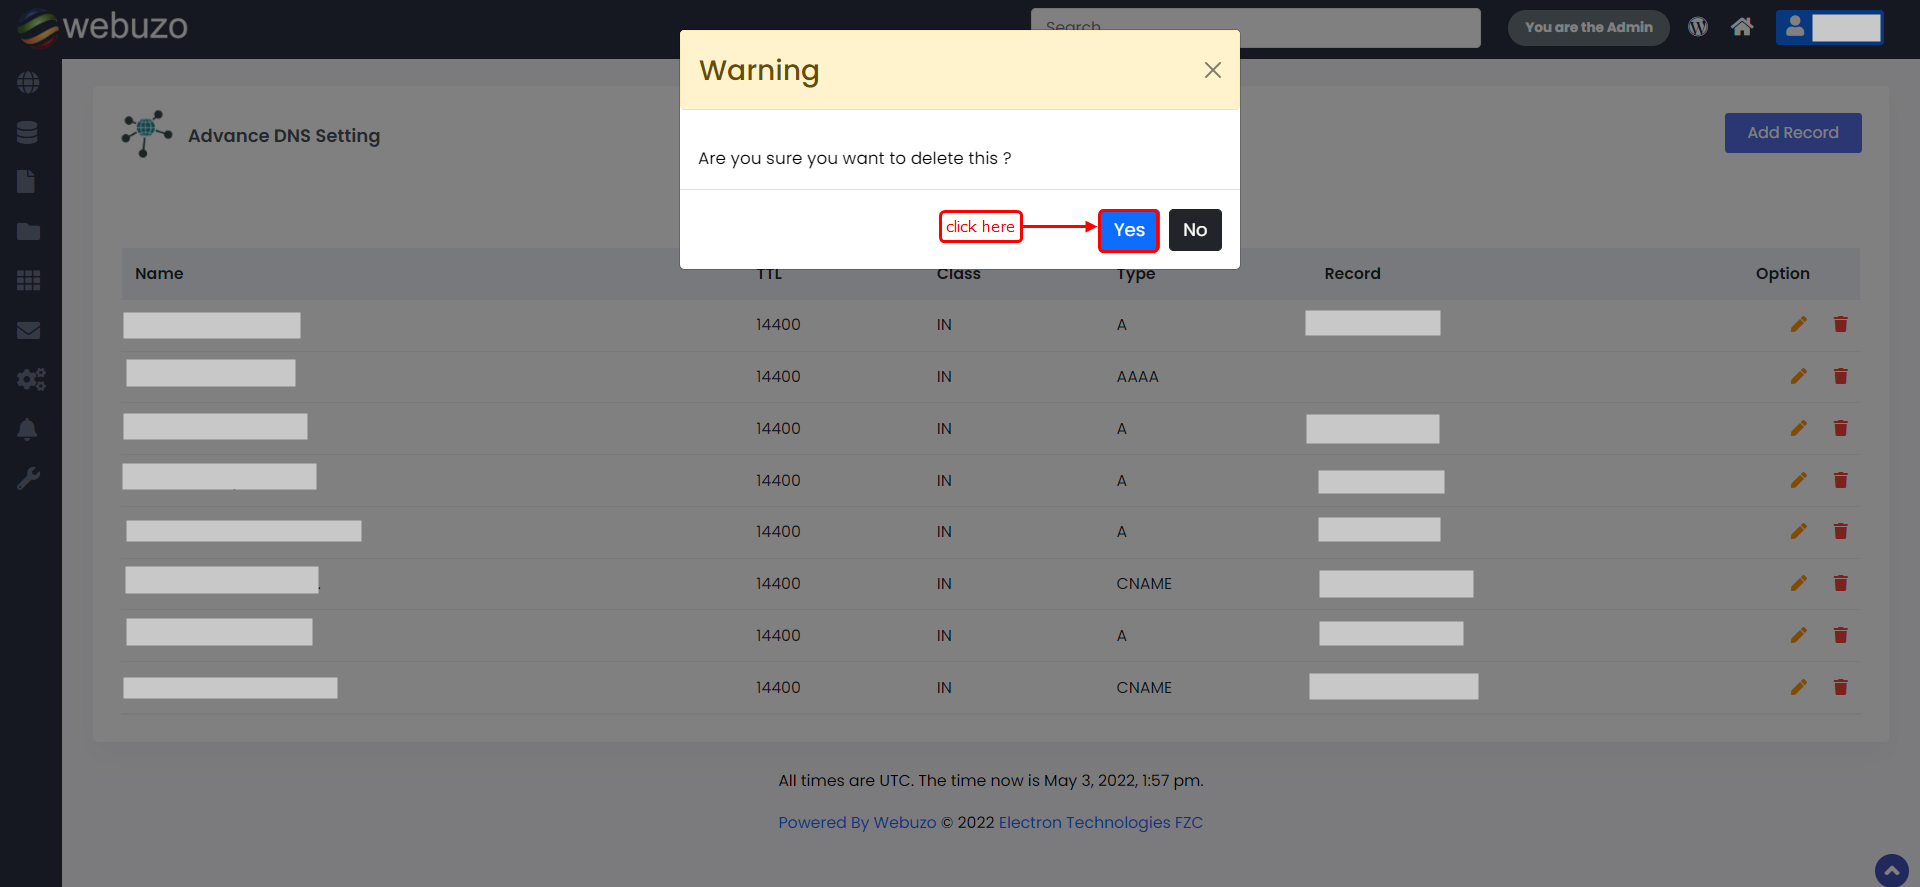Open the envelope Email sidebar icon
This screenshot has height=887, width=1920.
[x=28, y=330]
